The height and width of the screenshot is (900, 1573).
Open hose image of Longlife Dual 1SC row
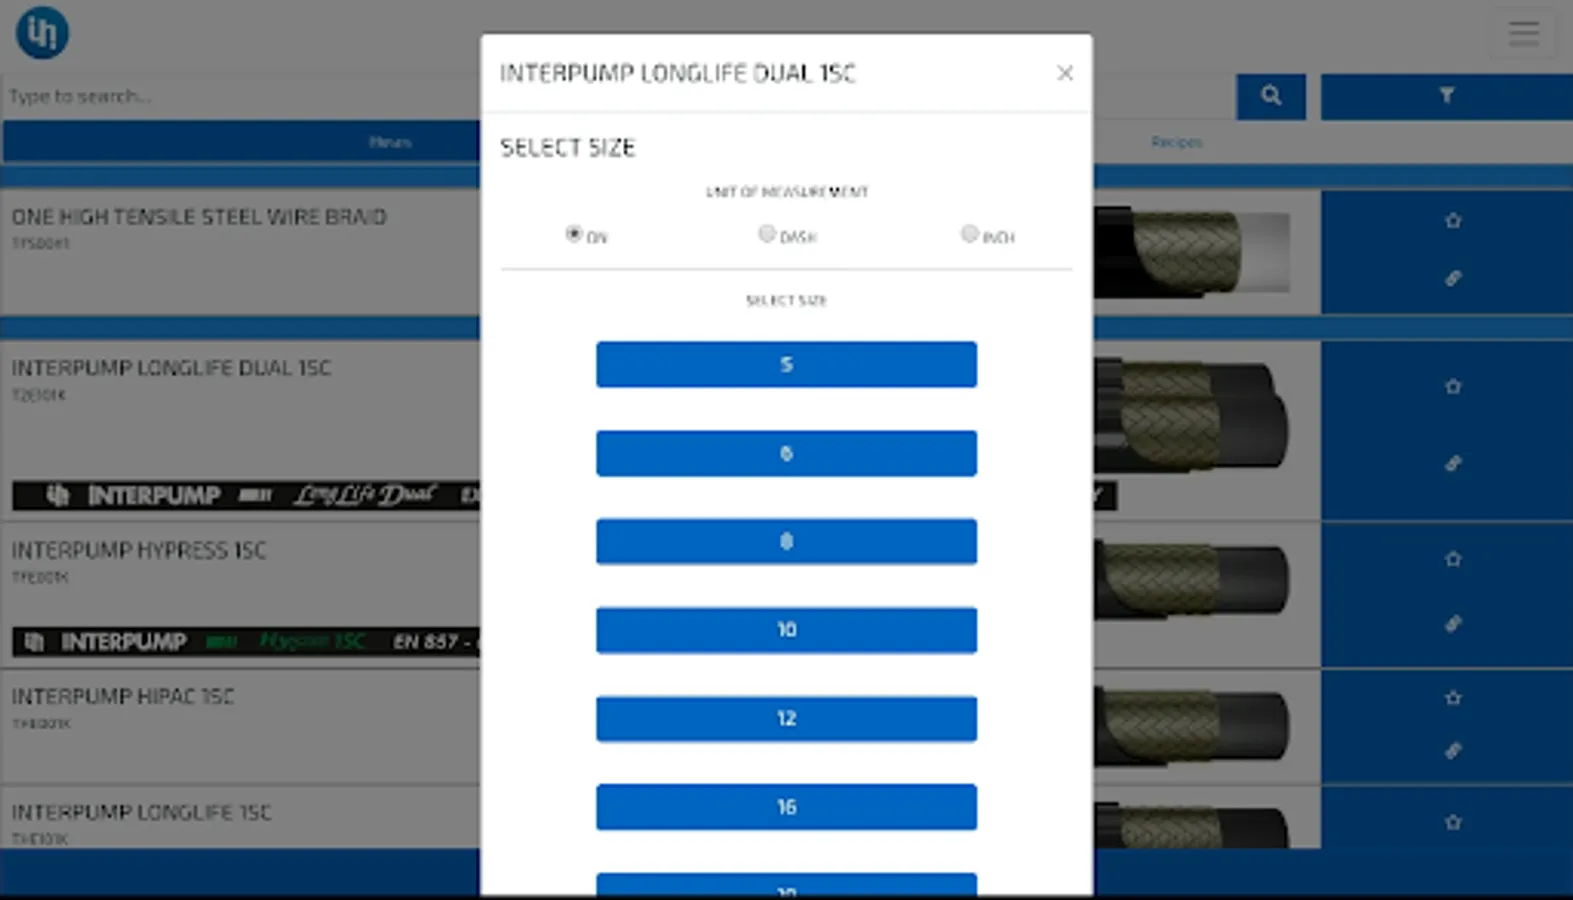(1192, 417)
